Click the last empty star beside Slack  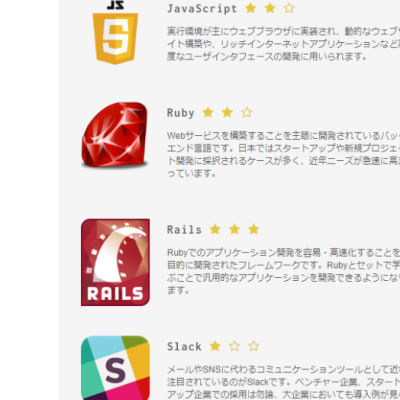[x=254, y=346]
